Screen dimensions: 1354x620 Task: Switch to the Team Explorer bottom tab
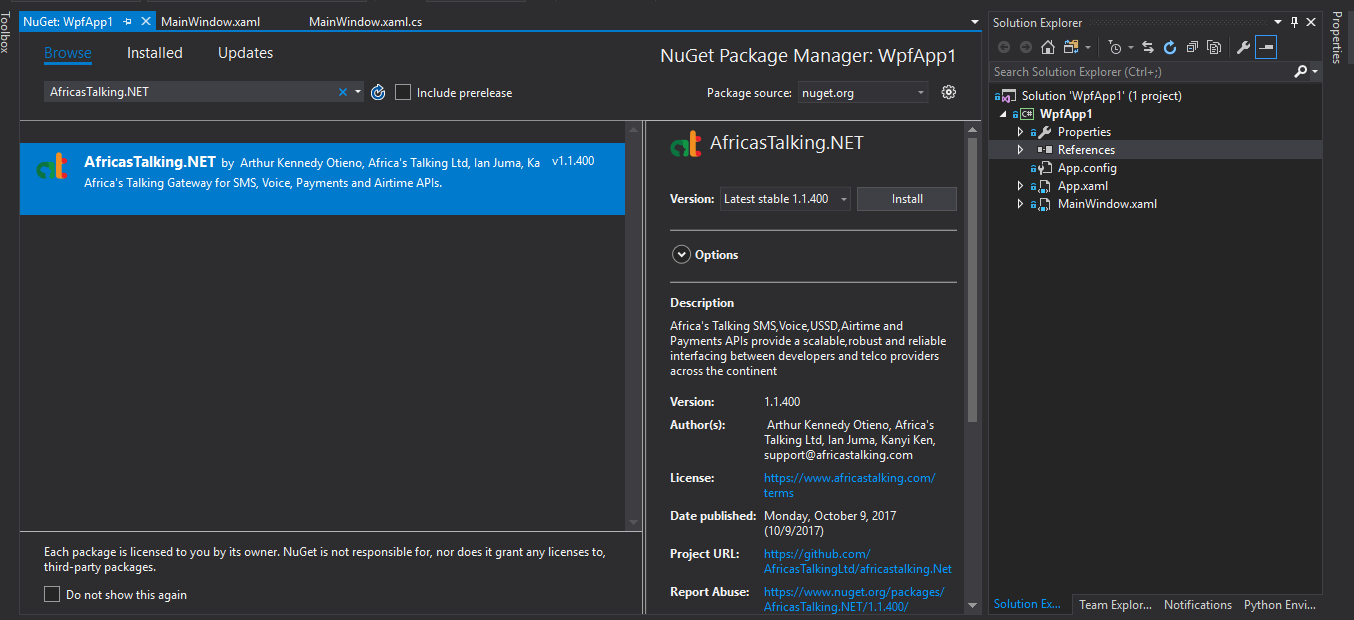1115,605
